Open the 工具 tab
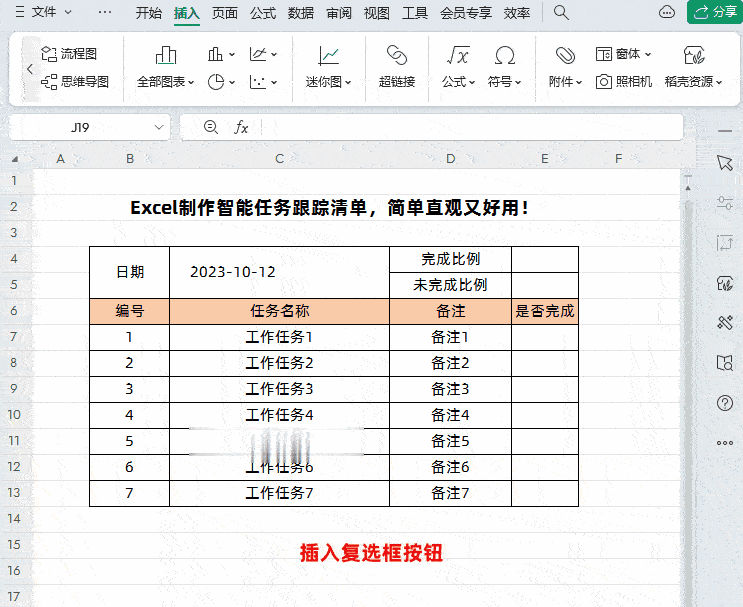This screenshot has height=607, width=743. pyautogui.click(x=415, y=13)
